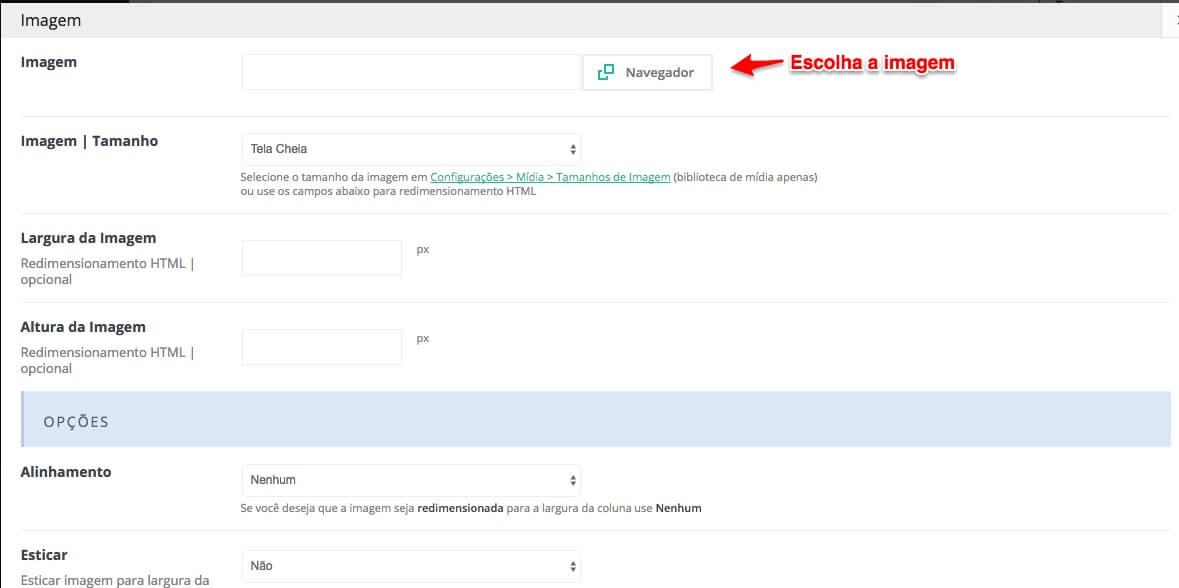This screenshot has height=588, width=1179.
Task: Click the Imagem path input field
Action: click(411, 72)
